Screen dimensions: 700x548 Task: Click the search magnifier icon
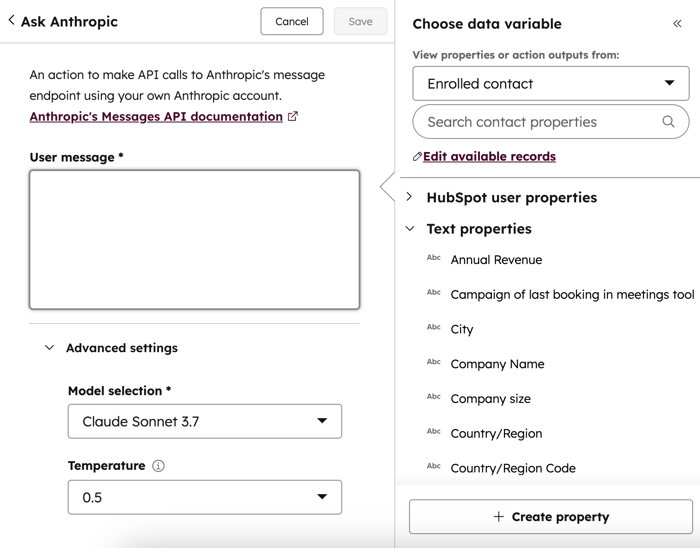[668, 122]
